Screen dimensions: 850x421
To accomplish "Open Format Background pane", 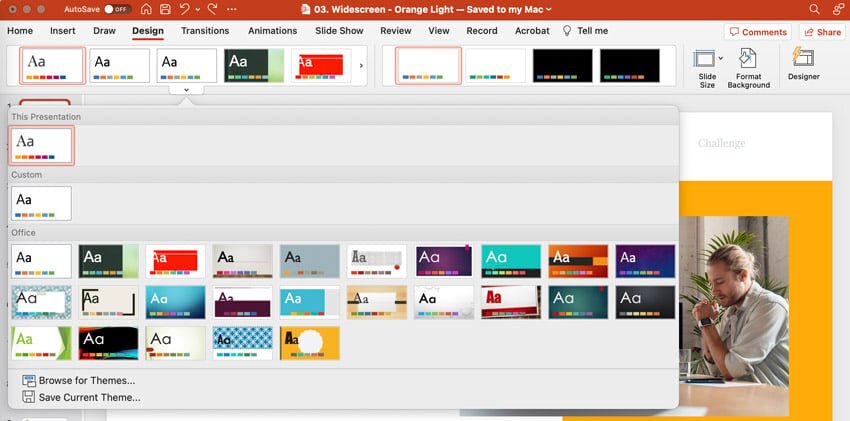I will [x=748, y=68].
